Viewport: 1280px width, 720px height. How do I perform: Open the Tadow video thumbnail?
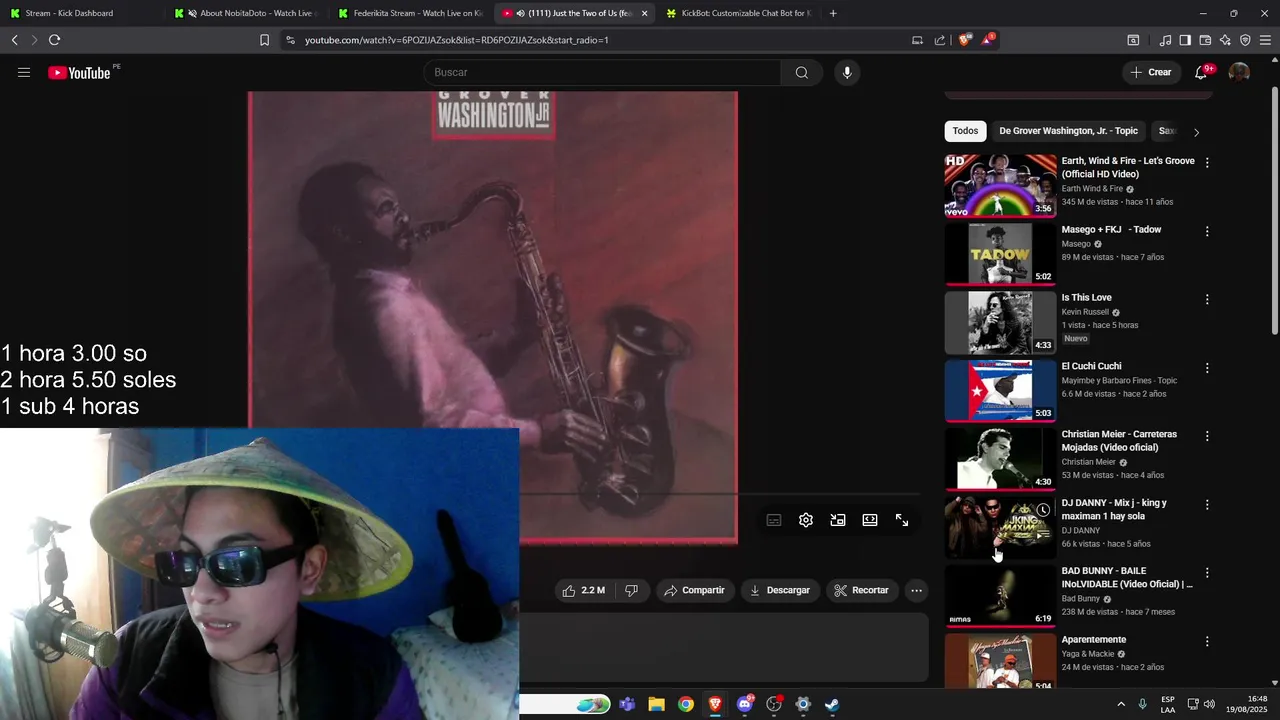click(x=1000, y=253)
